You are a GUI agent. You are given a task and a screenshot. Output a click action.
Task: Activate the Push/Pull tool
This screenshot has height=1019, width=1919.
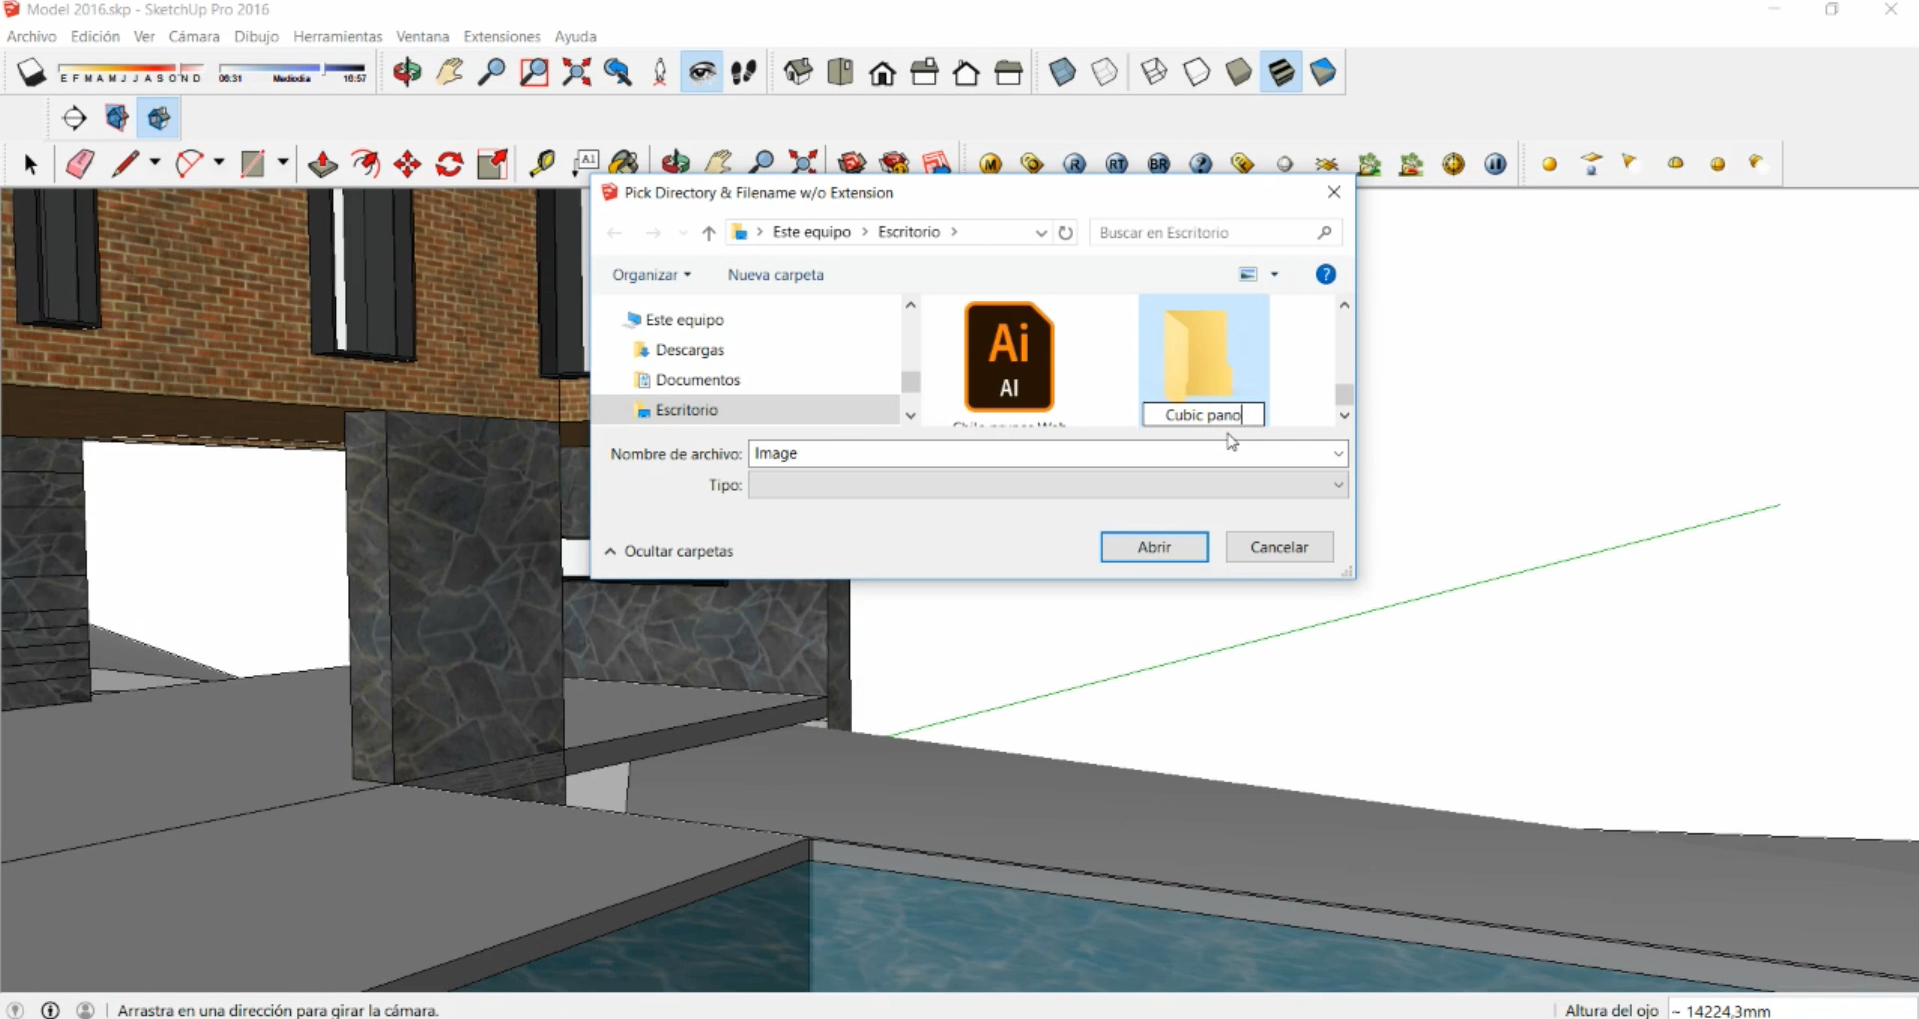pyautogui.click(x=323, y=164)
